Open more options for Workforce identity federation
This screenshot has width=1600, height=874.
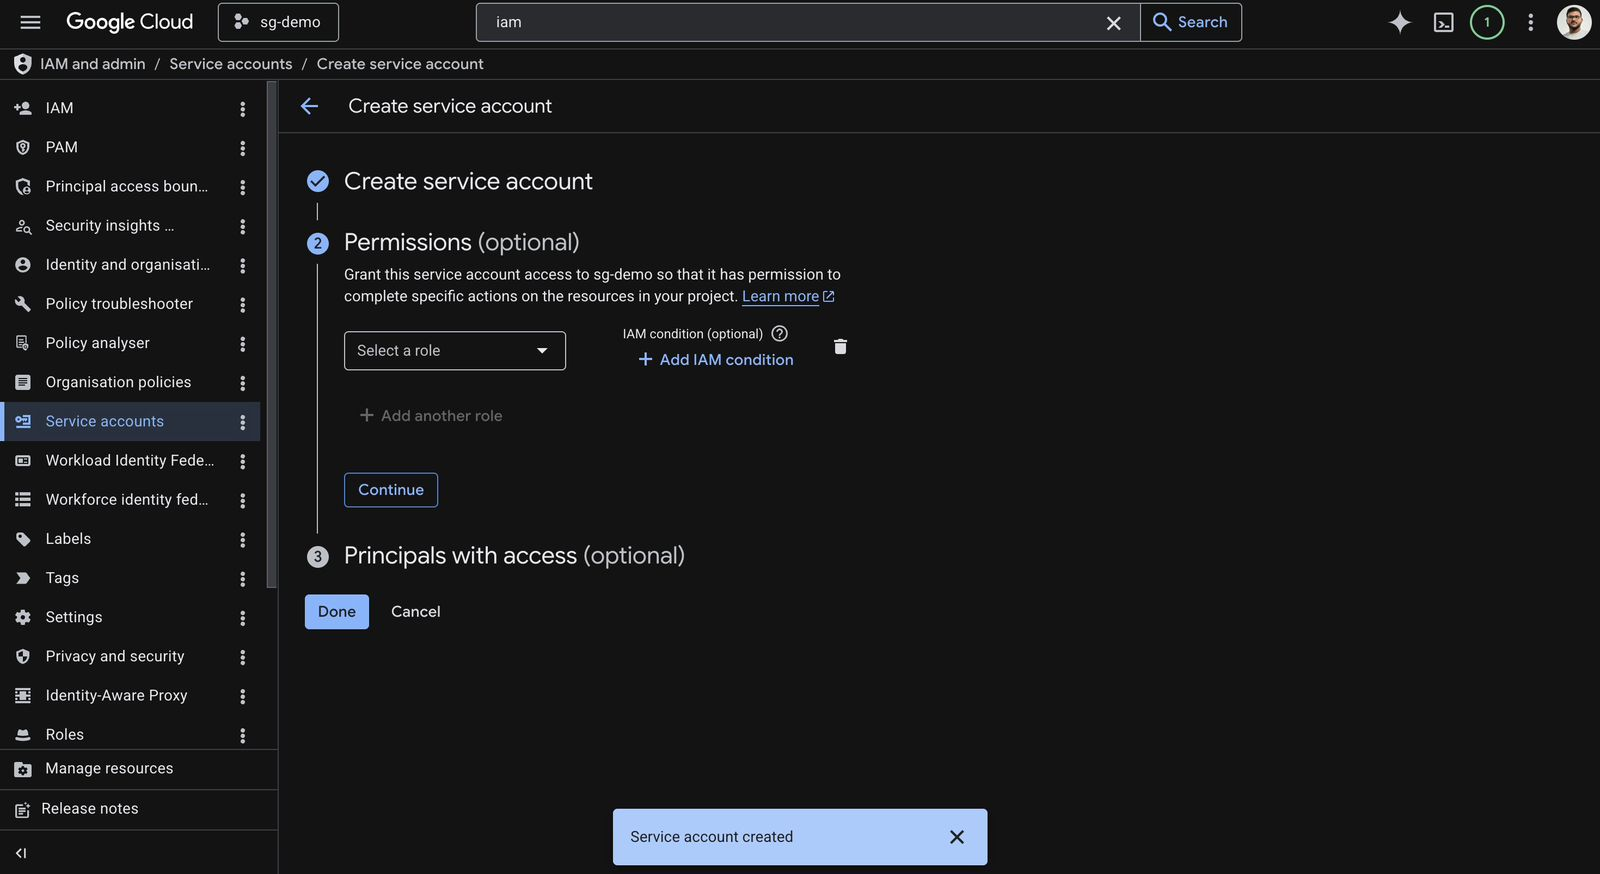point(242,501)
